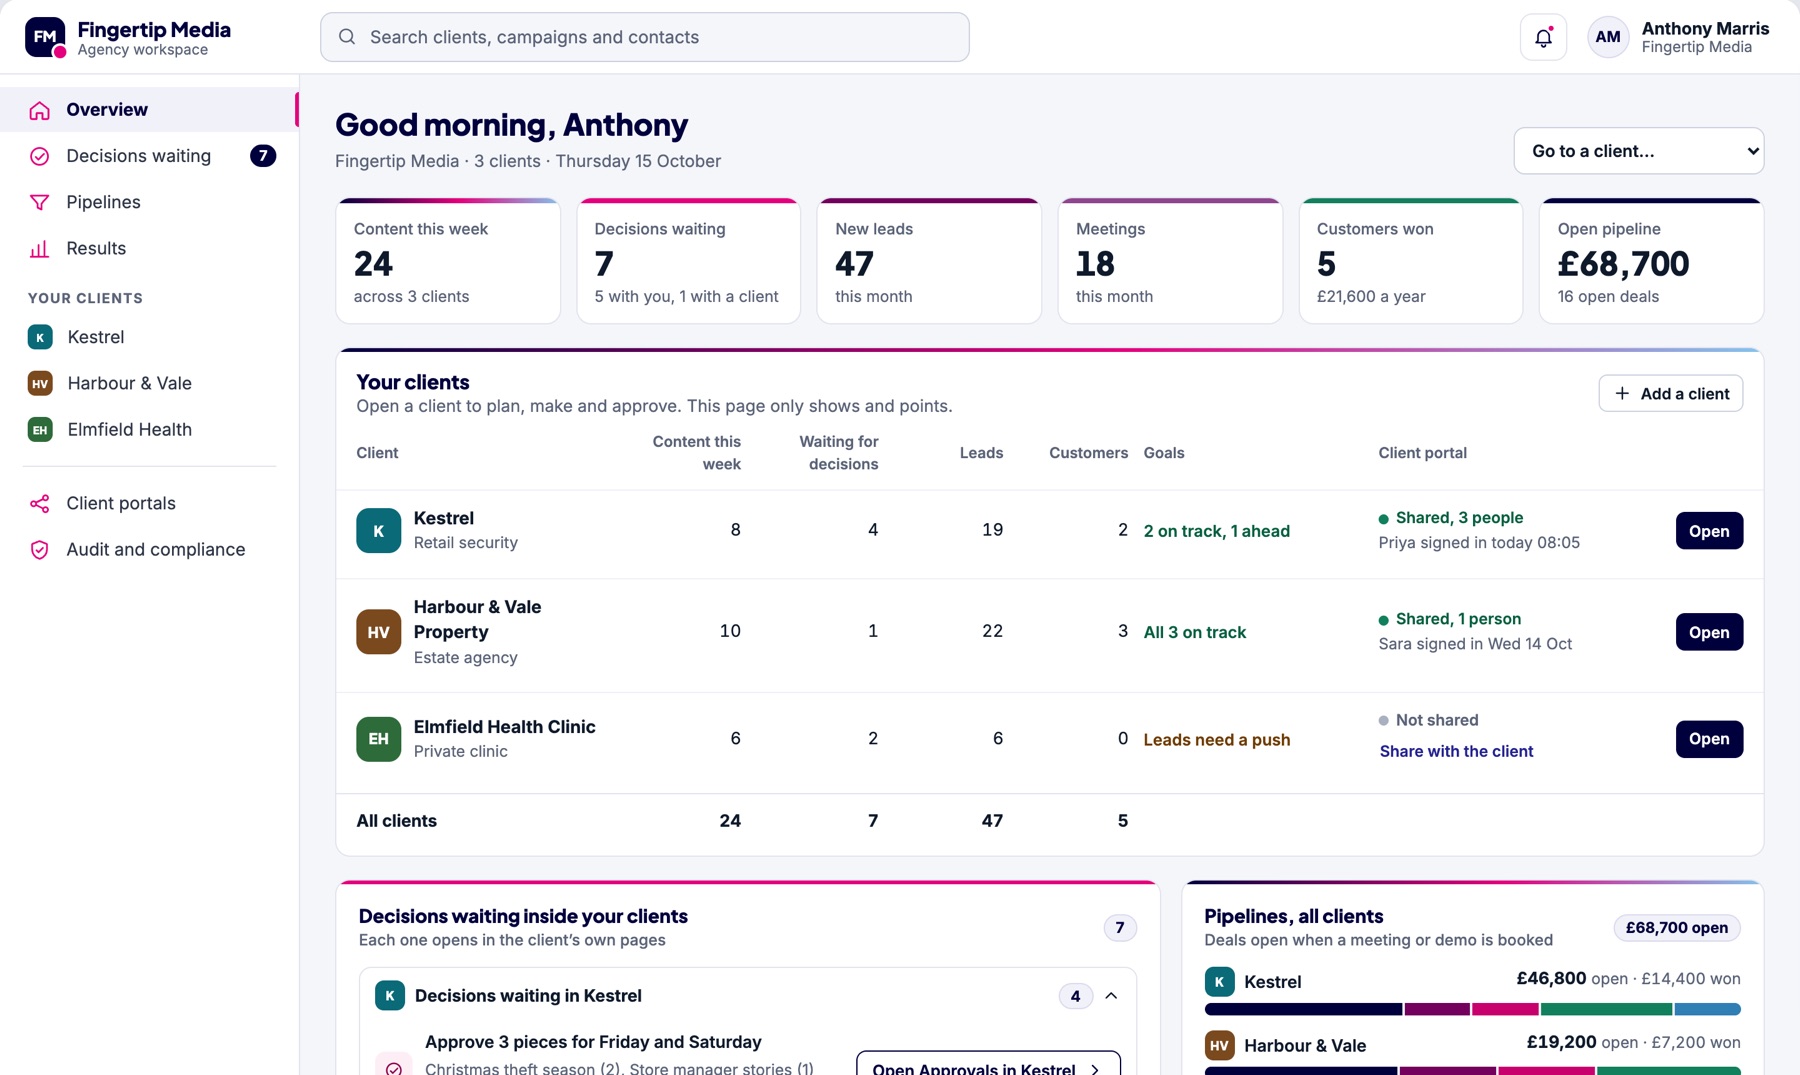Open Audit and compliance in sidebar

point(148,550)
